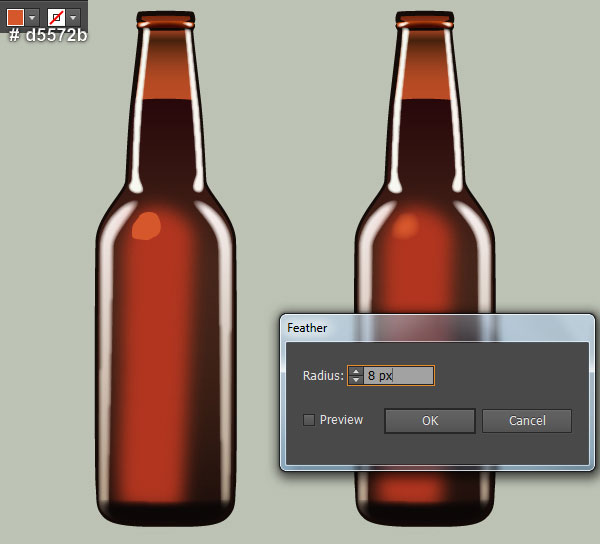
Task: Click the Feather dialog title bar
Action: (x=437, y=328)
